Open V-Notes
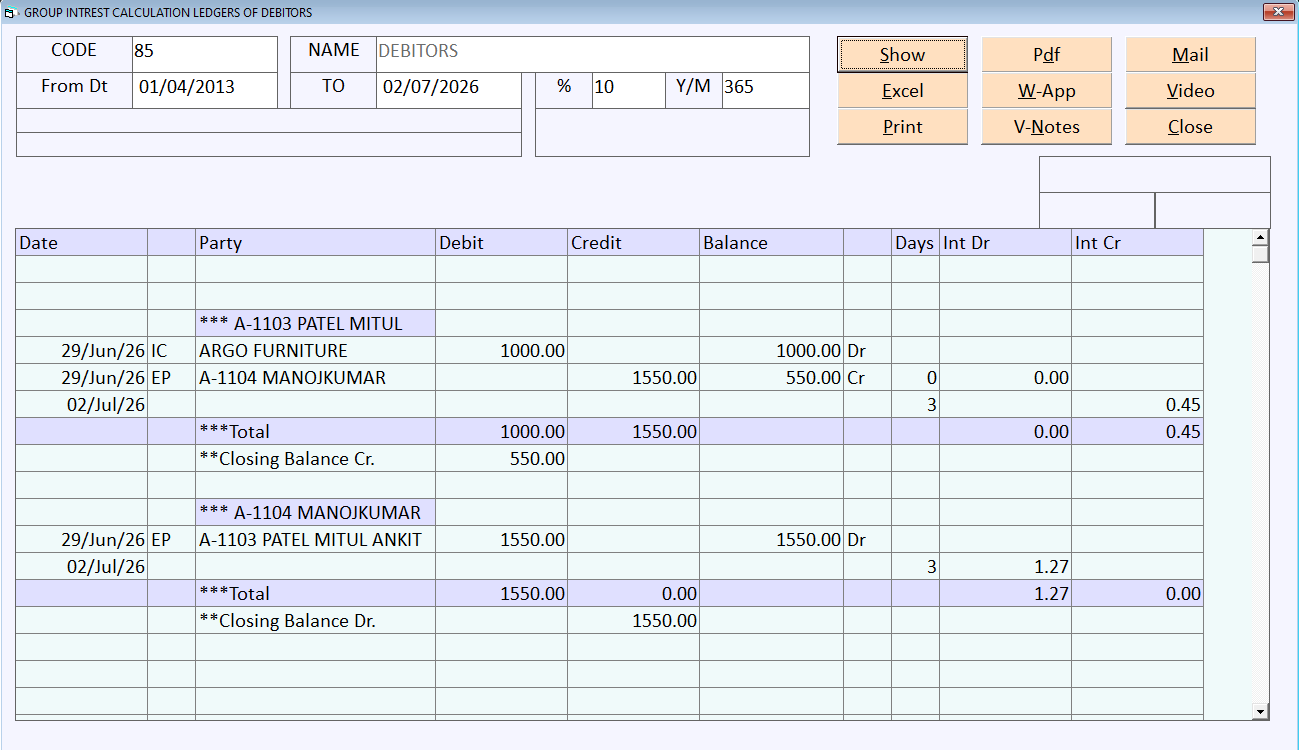The image size is (1299, 750). pyautogui.click(x=1046, y=127)
